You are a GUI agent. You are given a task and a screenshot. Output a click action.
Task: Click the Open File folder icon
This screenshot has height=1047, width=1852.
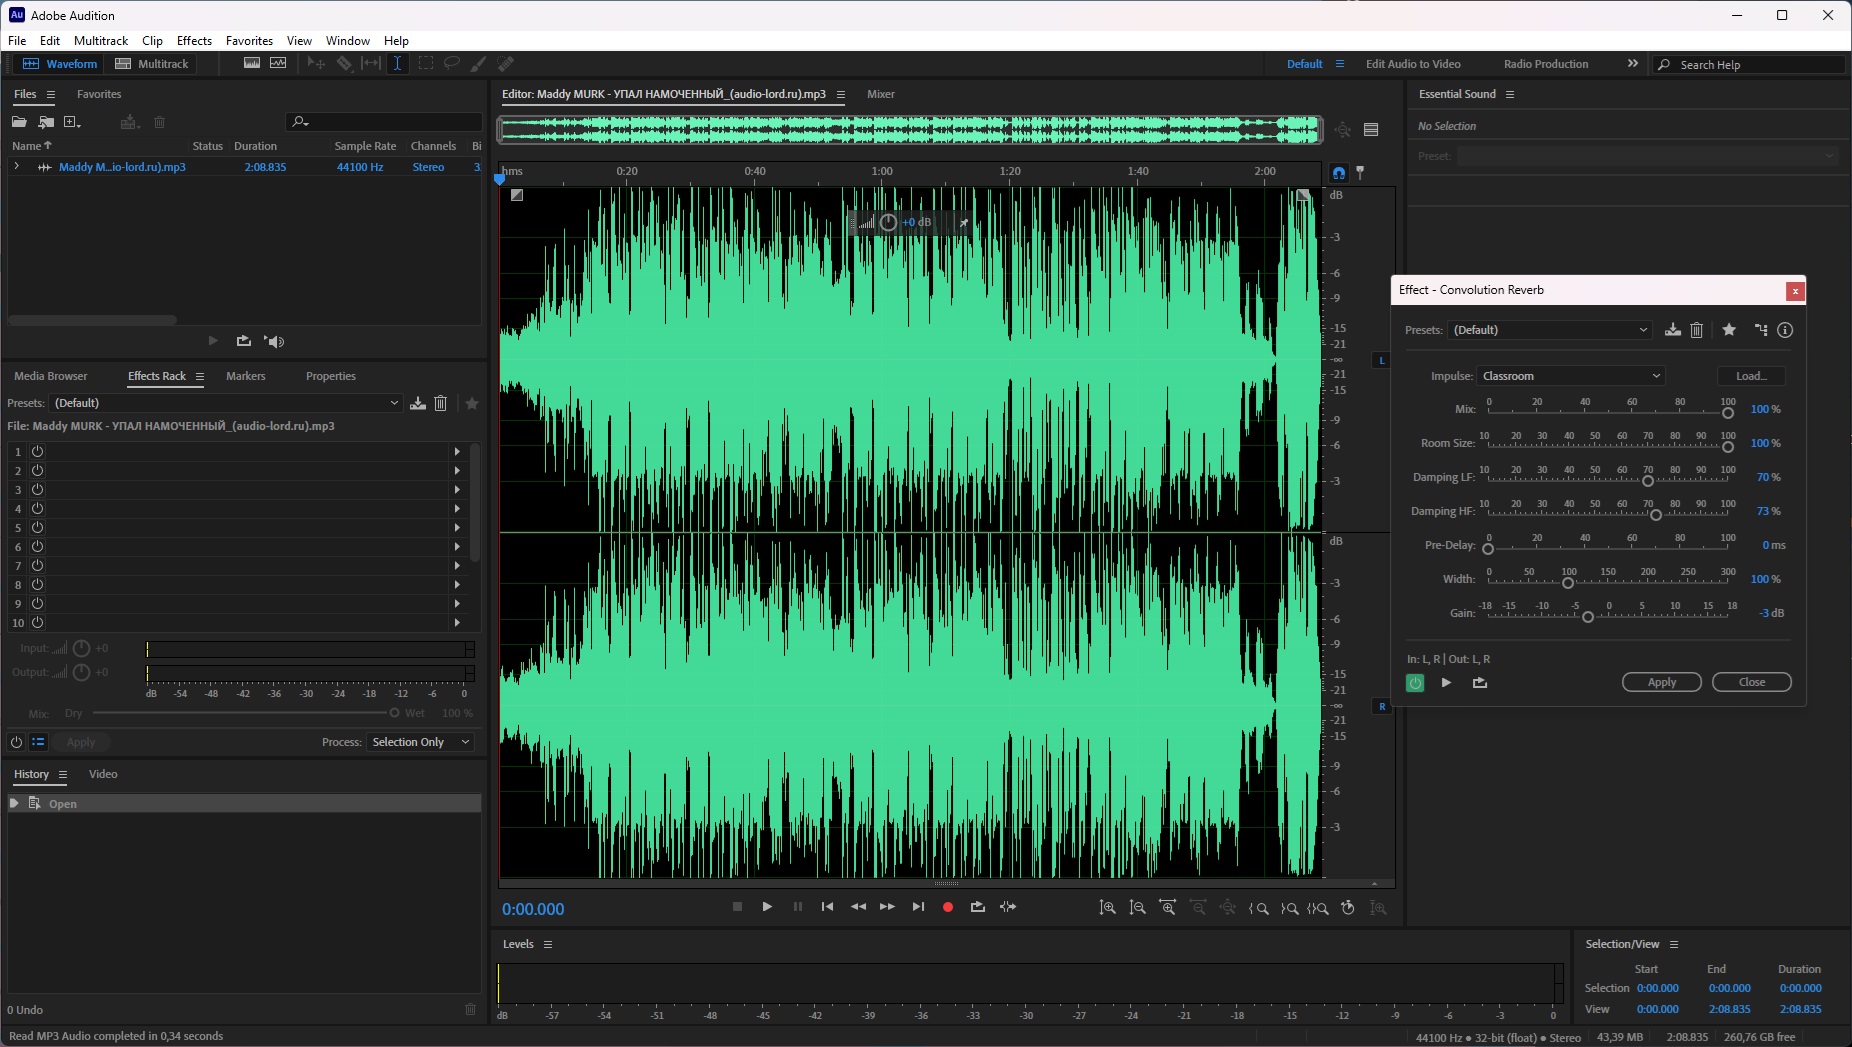click(19, 122)
